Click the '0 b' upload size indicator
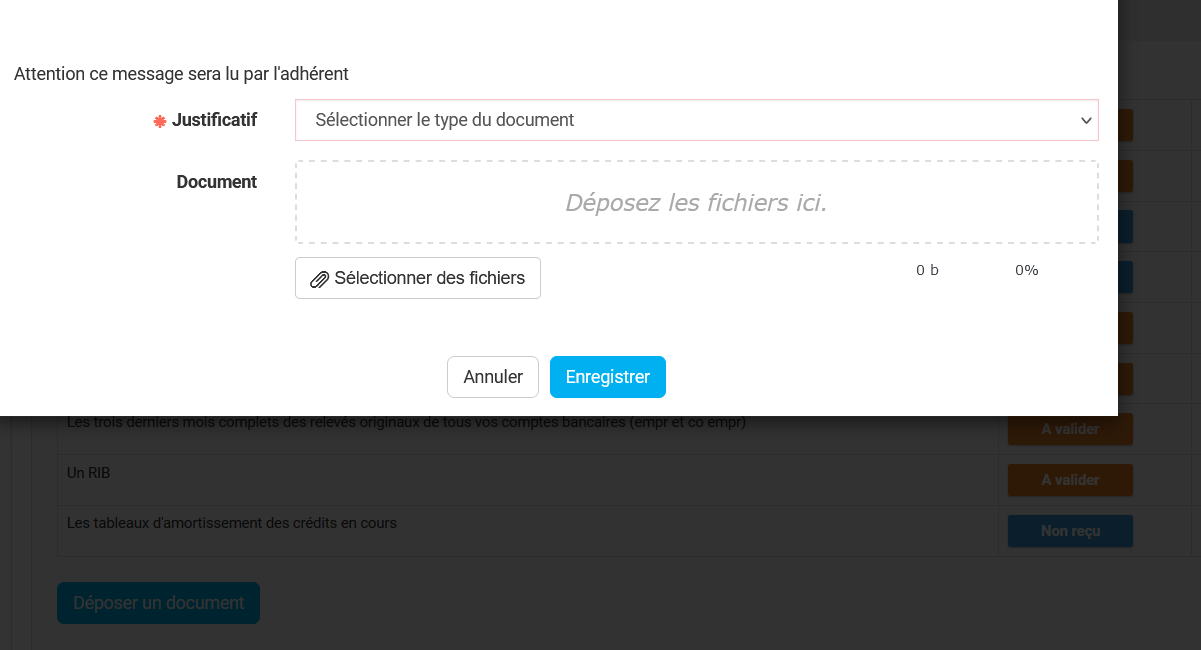 (927, 270)
